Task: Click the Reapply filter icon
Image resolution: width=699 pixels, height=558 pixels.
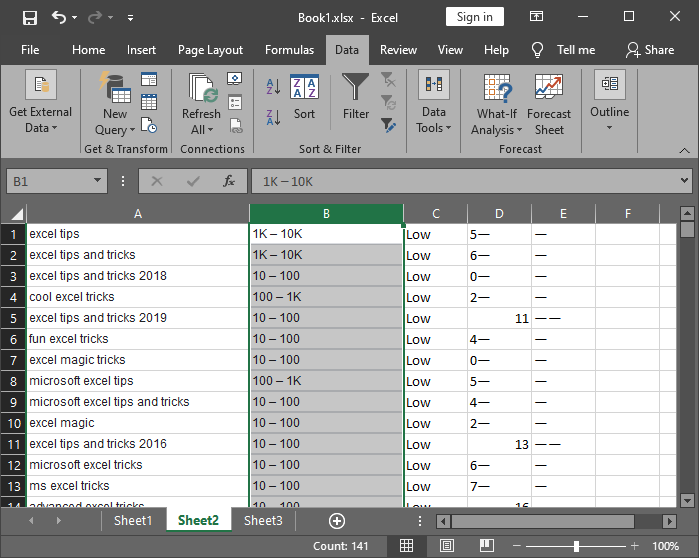Action: point(388,102)
